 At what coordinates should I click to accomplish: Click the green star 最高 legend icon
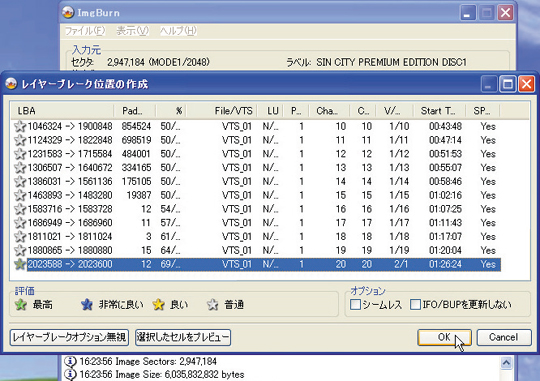21,305
